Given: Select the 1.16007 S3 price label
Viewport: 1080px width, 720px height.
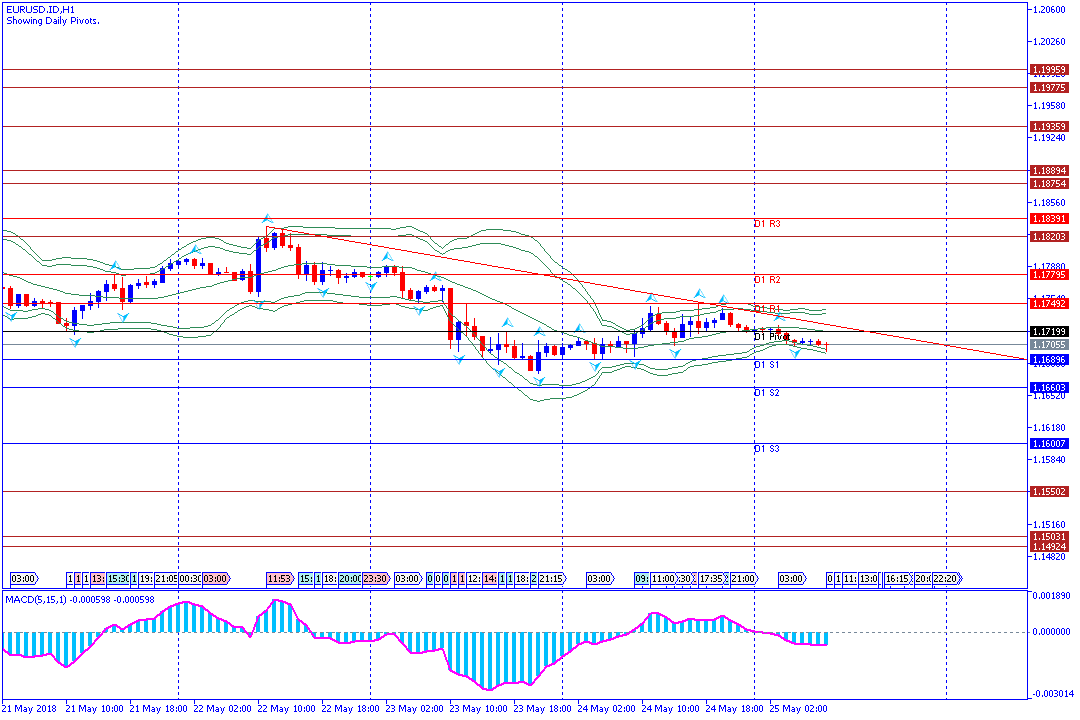Looking at the screenshot, I should tap(1049, 444).
